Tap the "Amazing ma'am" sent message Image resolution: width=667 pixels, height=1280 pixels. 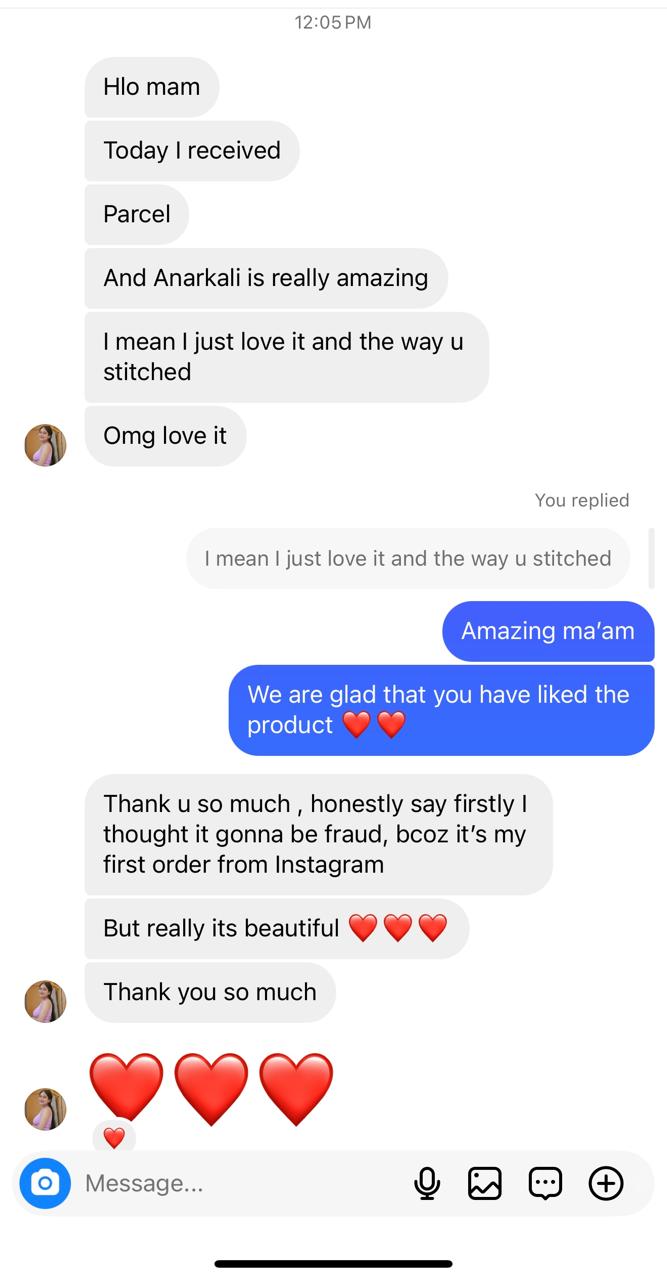point(547,631)
